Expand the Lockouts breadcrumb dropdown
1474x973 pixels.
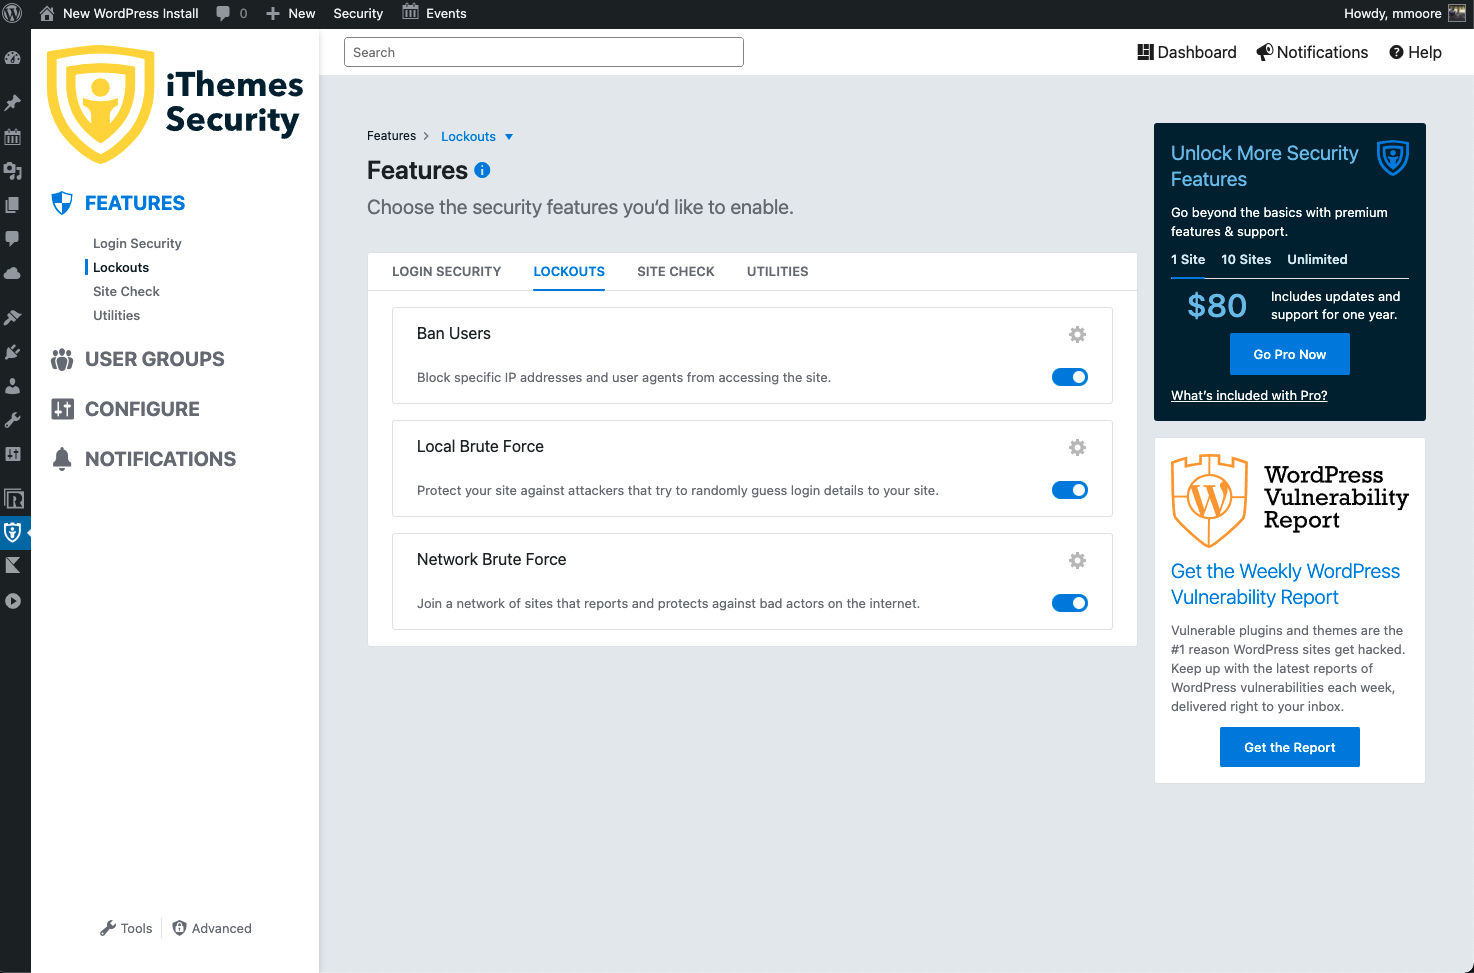pyautogui.click(x=477, y=137)
